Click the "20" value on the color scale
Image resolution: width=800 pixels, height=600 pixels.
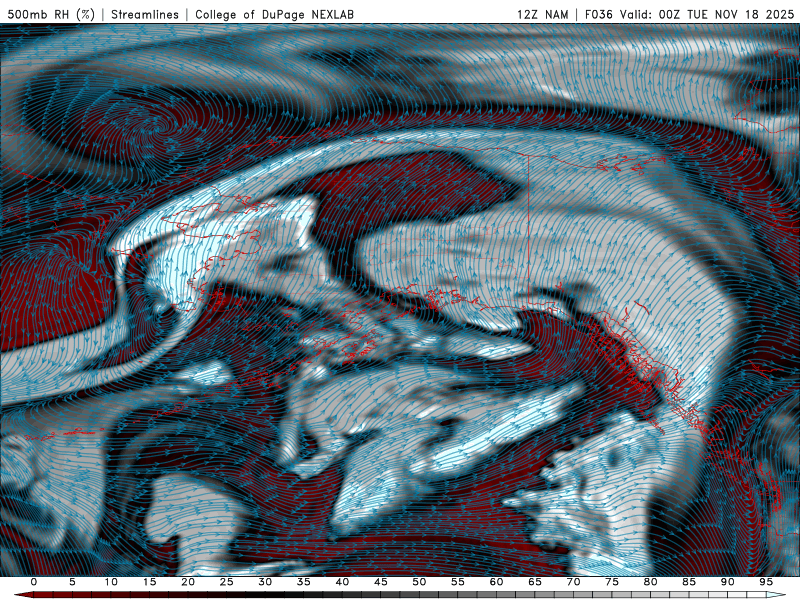pyautogui.click(x=188, y=582)
